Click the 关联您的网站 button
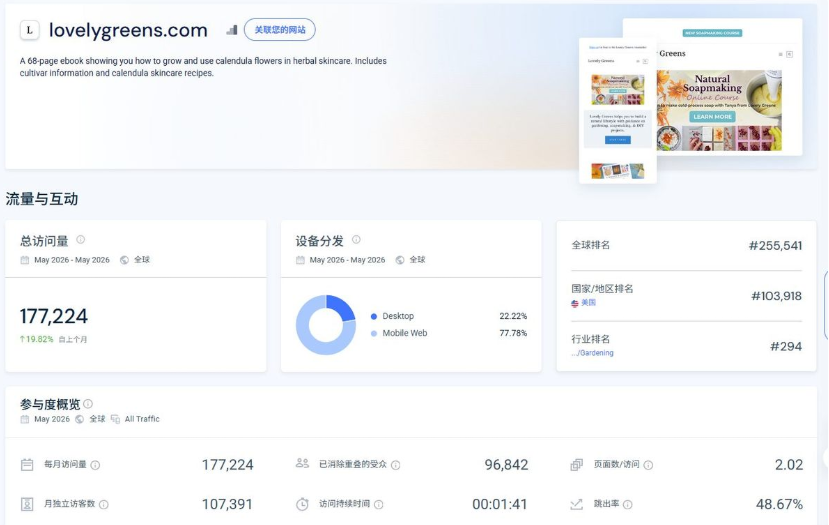 point(280,30)
